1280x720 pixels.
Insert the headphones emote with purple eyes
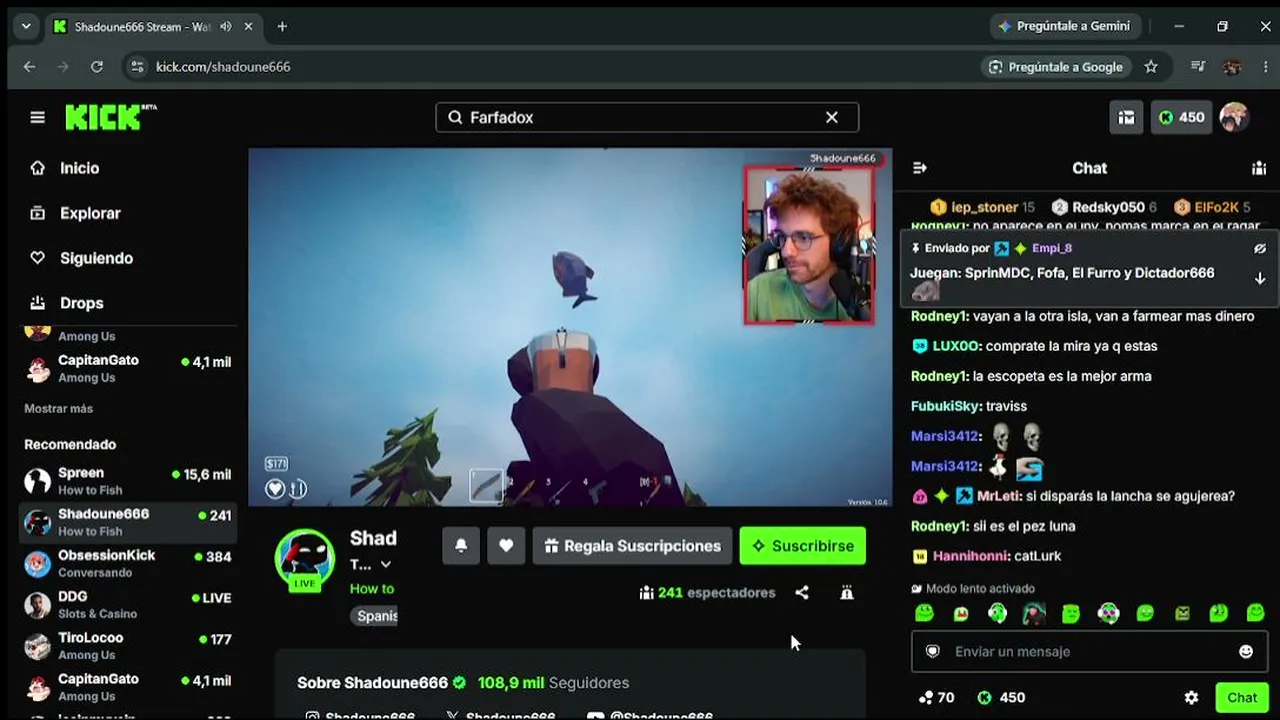(1108, 613)
